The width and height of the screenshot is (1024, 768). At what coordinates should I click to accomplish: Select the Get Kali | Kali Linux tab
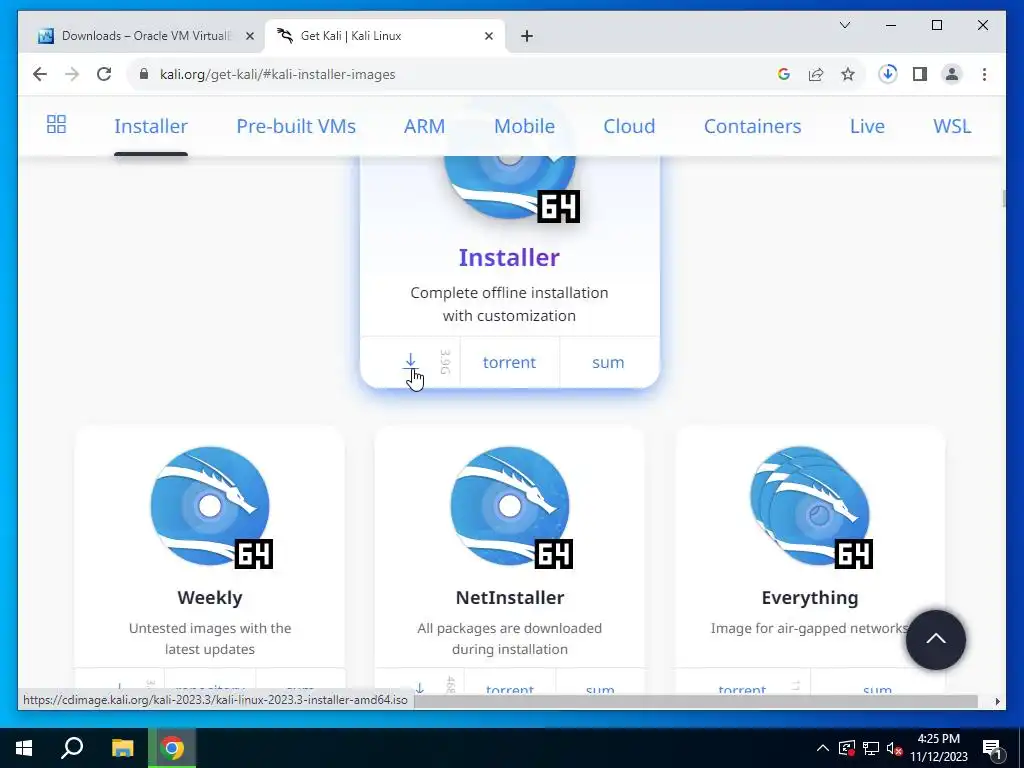coord(384,36)
